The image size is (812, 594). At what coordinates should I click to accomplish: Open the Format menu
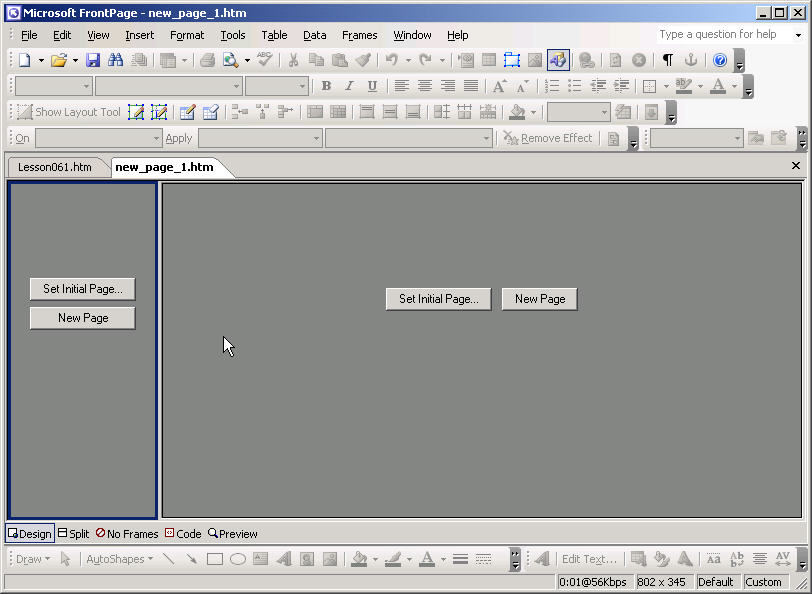click(187, 35)
